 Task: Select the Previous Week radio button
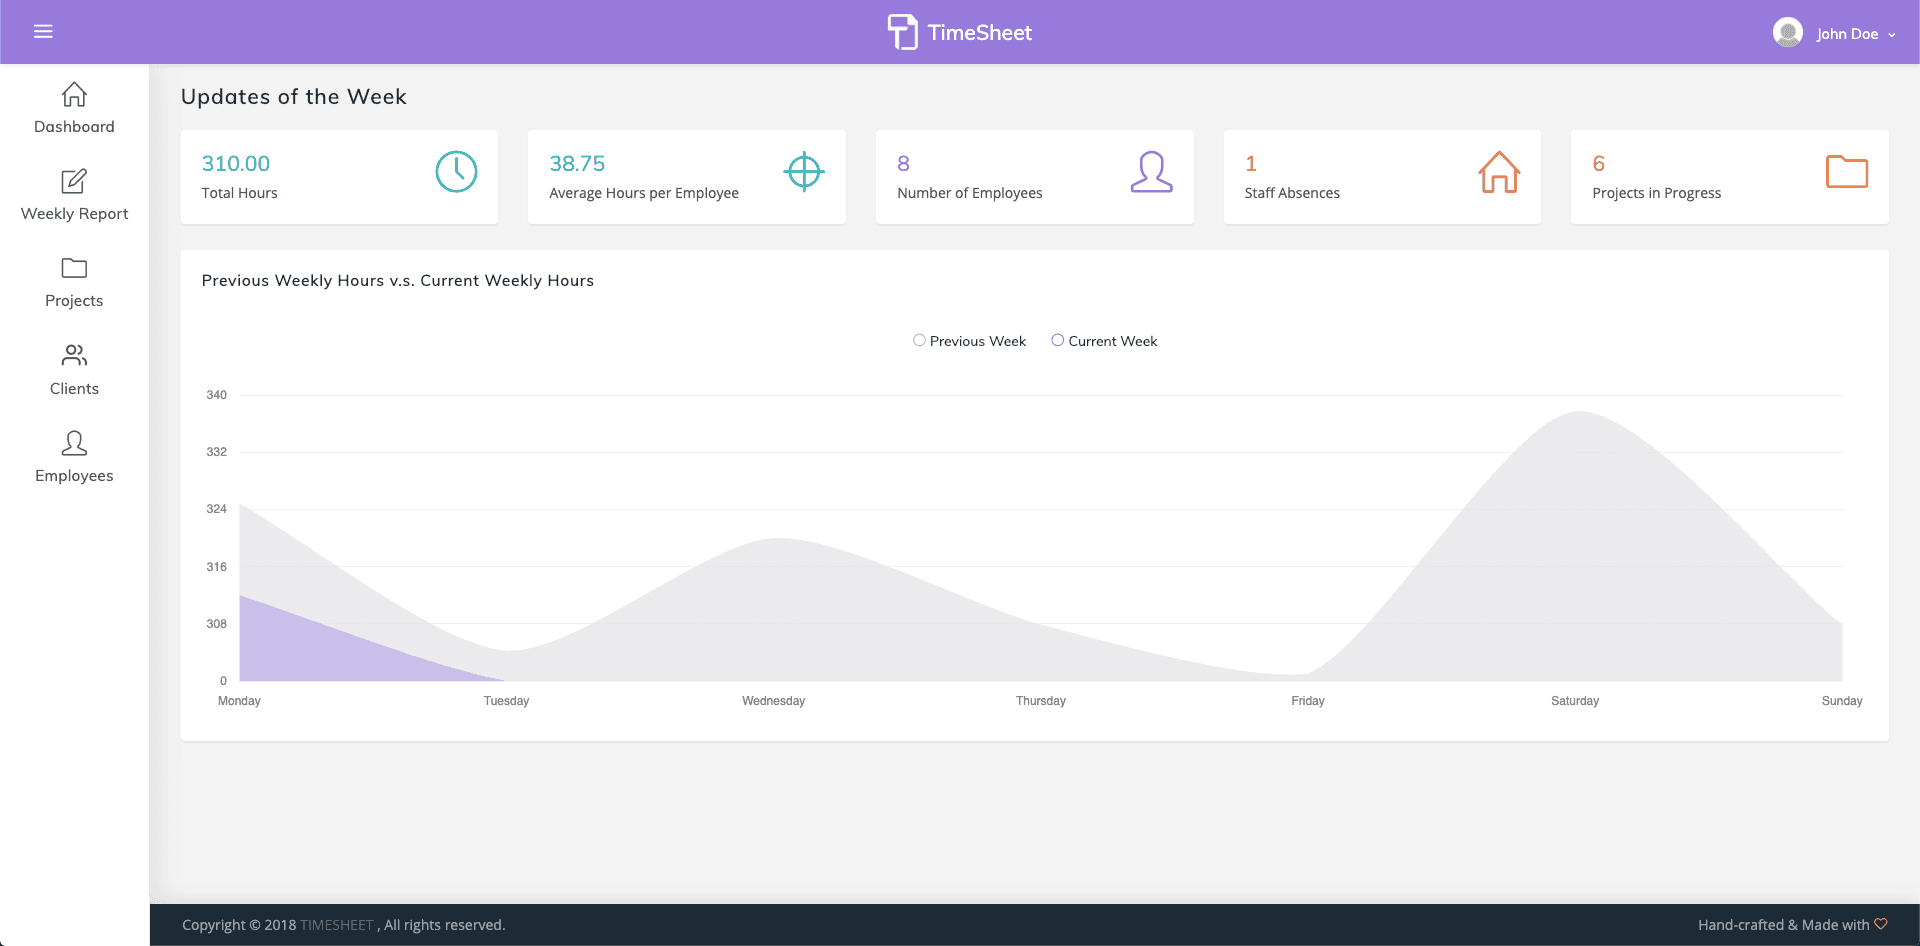[x=919, y=340]
